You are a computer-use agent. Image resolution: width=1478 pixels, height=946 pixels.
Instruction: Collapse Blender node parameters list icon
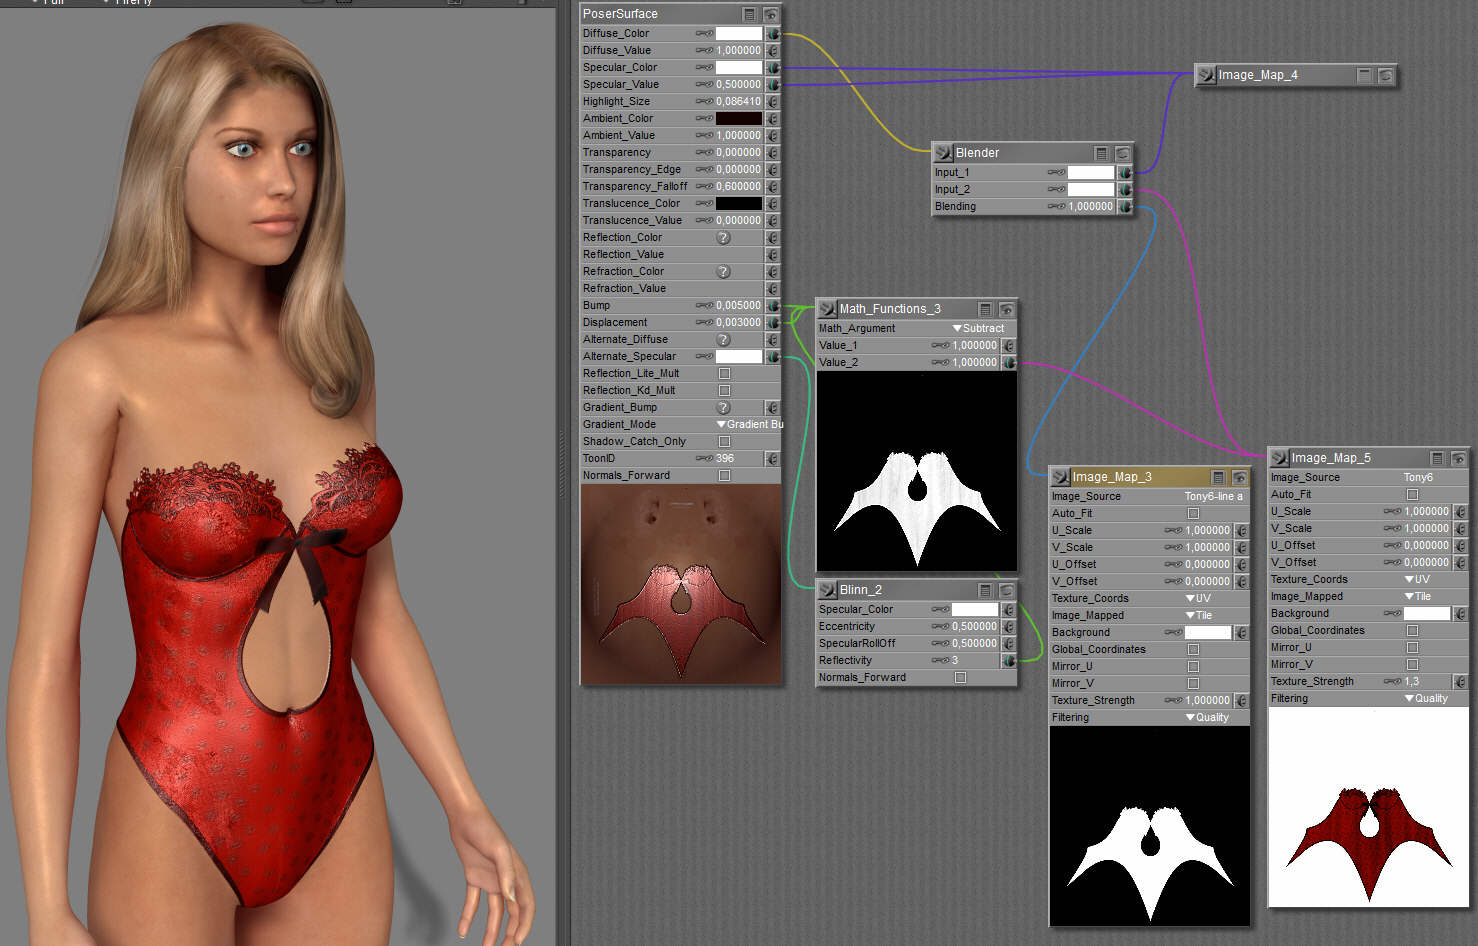click(x=1101, y=153)
